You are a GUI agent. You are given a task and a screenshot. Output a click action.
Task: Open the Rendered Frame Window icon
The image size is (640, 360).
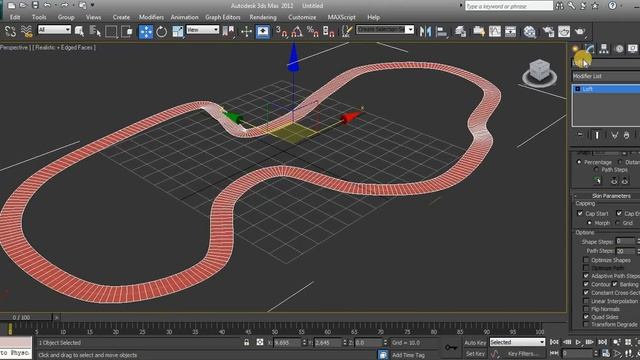coord(564,31)
